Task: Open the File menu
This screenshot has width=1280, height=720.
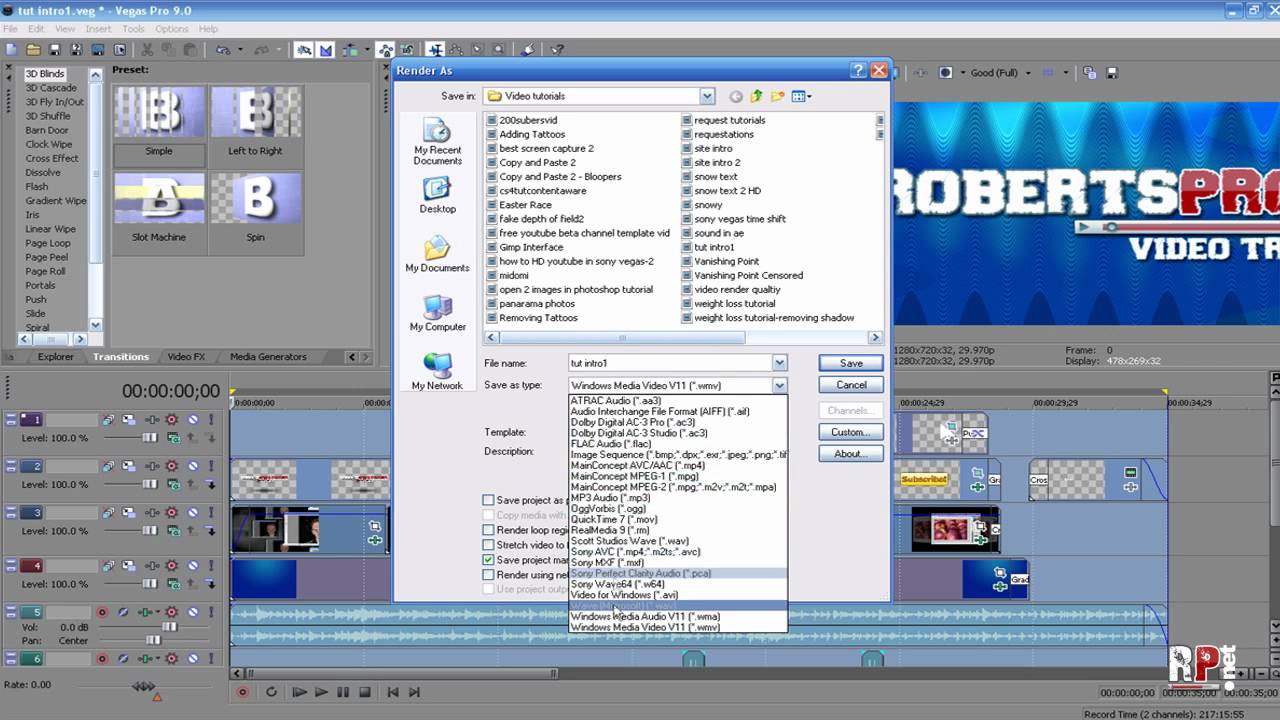Action: point(10,29)
